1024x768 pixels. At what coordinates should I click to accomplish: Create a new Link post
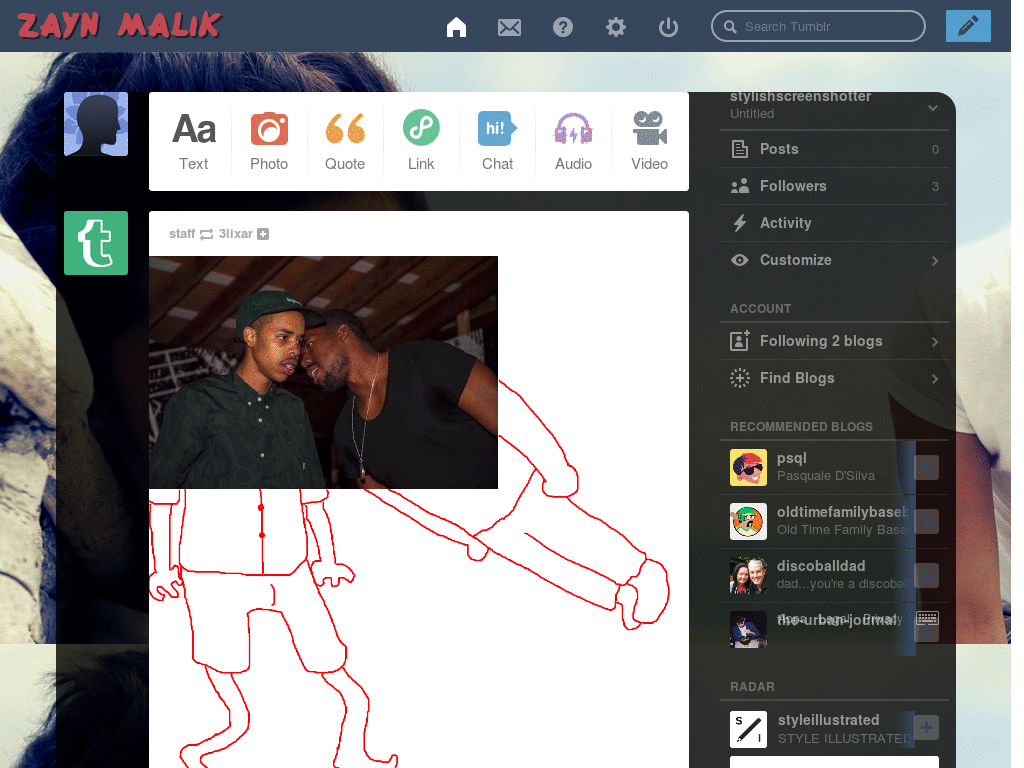[421, 141]
